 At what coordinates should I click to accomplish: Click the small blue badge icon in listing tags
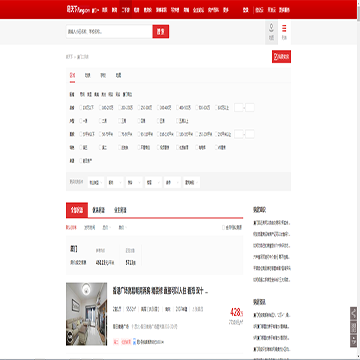pos(134,342)
